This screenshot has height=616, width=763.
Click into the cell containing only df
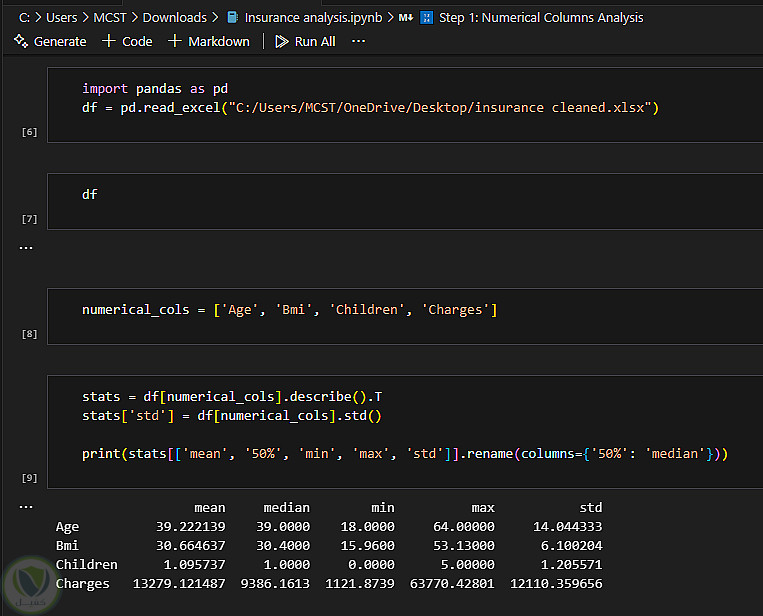click(400, 195)
